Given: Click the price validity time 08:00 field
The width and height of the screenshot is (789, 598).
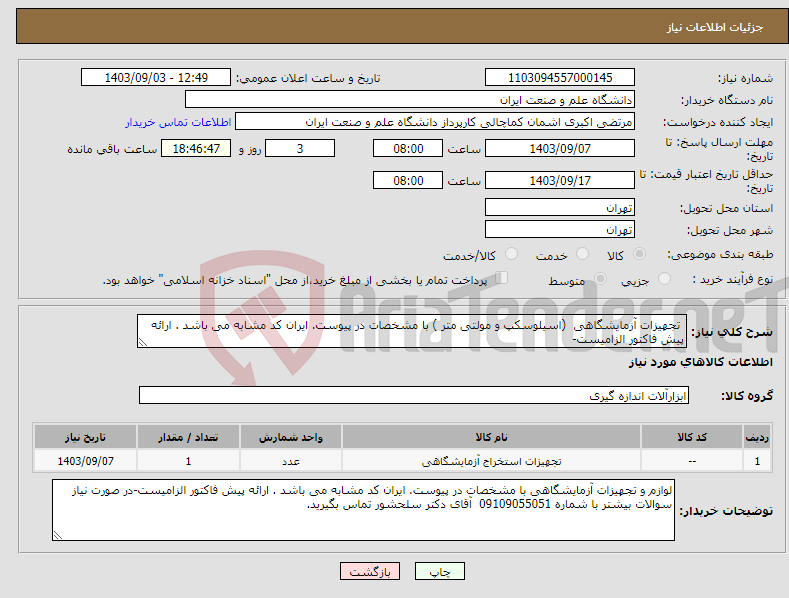Looking at the screenshot, I should [x=408, y=180].
